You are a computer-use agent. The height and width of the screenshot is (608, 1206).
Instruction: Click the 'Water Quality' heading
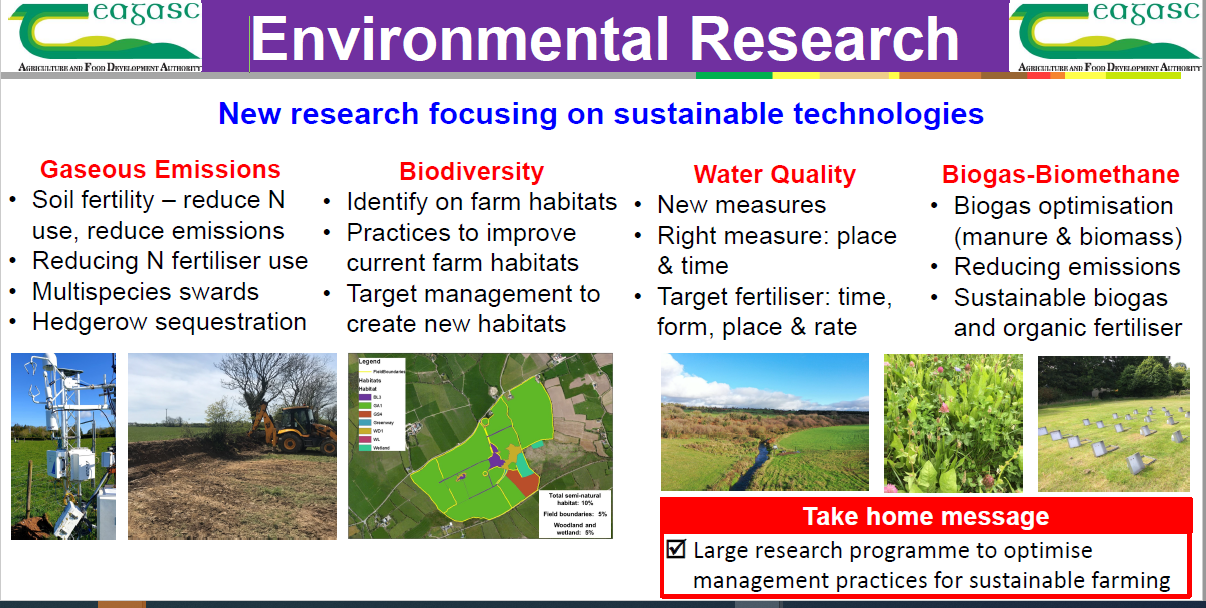pos(775,175)
